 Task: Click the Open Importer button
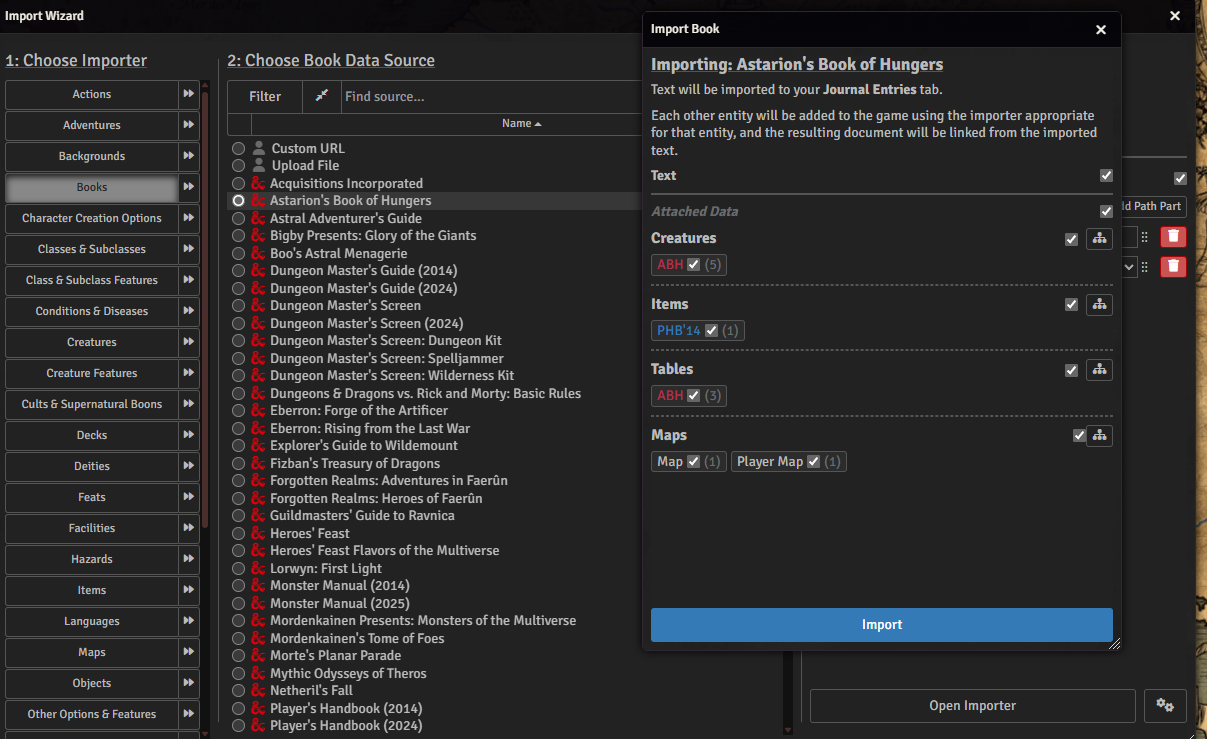[x=972, y=705]
